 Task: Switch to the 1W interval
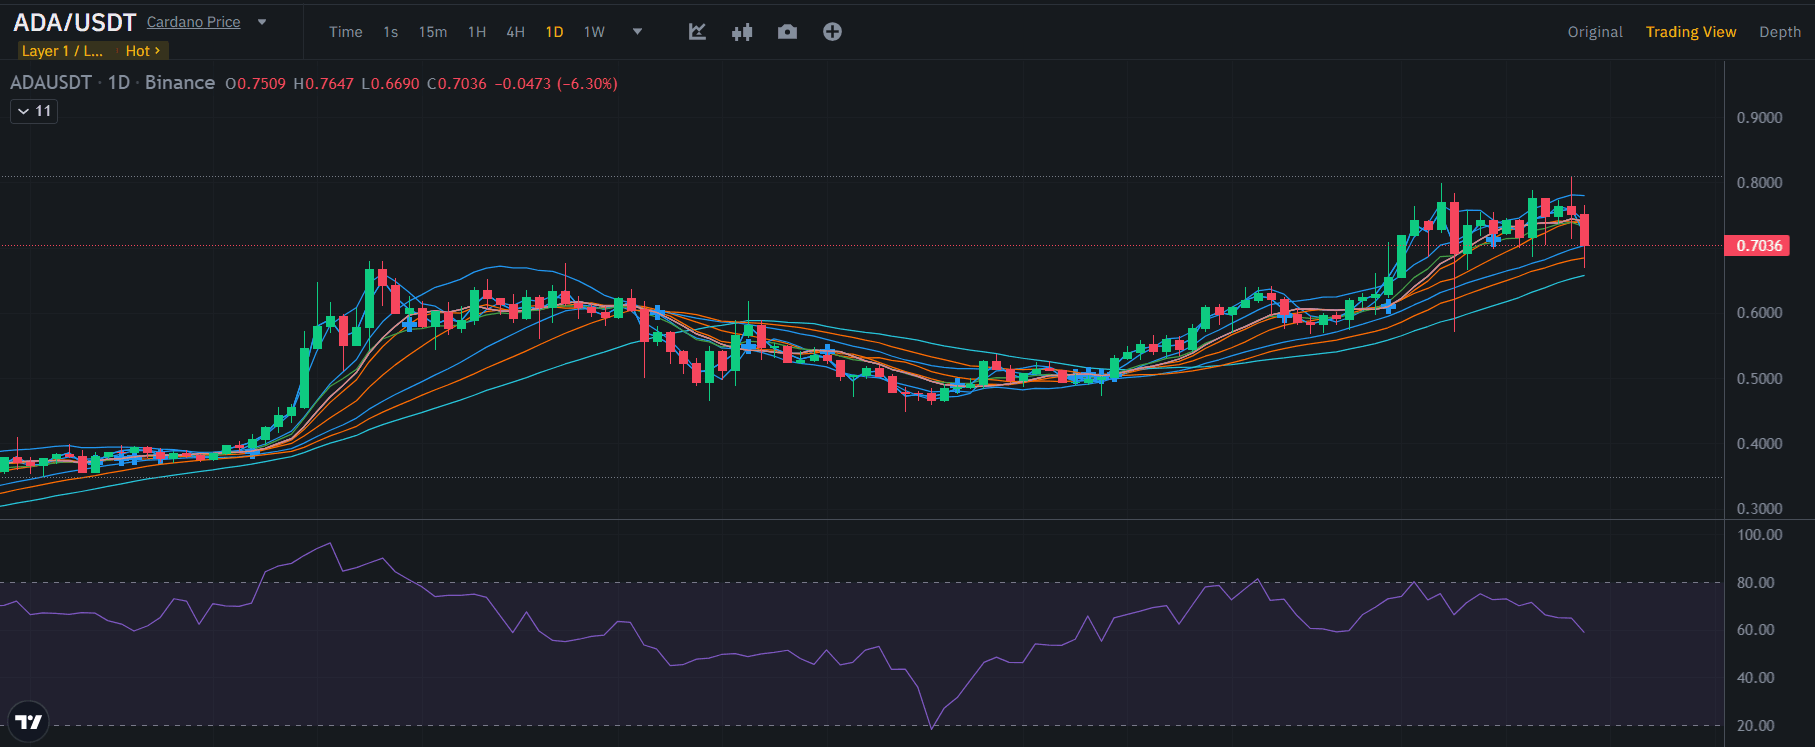[x=594, y=32]
